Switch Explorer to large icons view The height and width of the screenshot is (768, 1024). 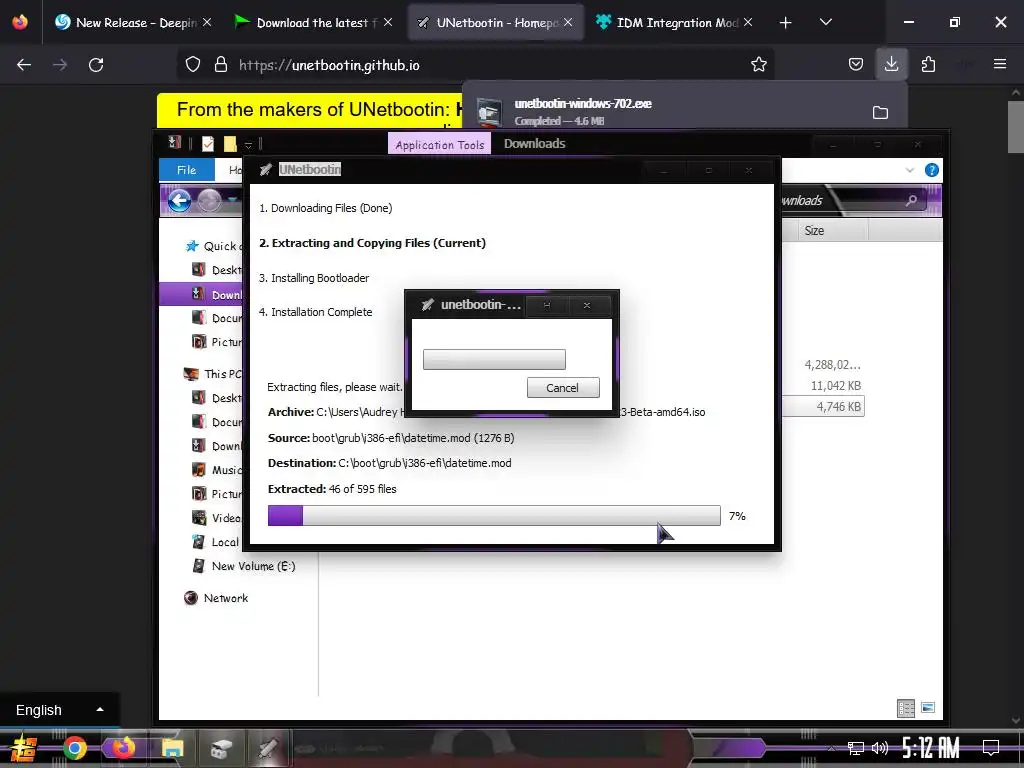click(x=928, y=707)
